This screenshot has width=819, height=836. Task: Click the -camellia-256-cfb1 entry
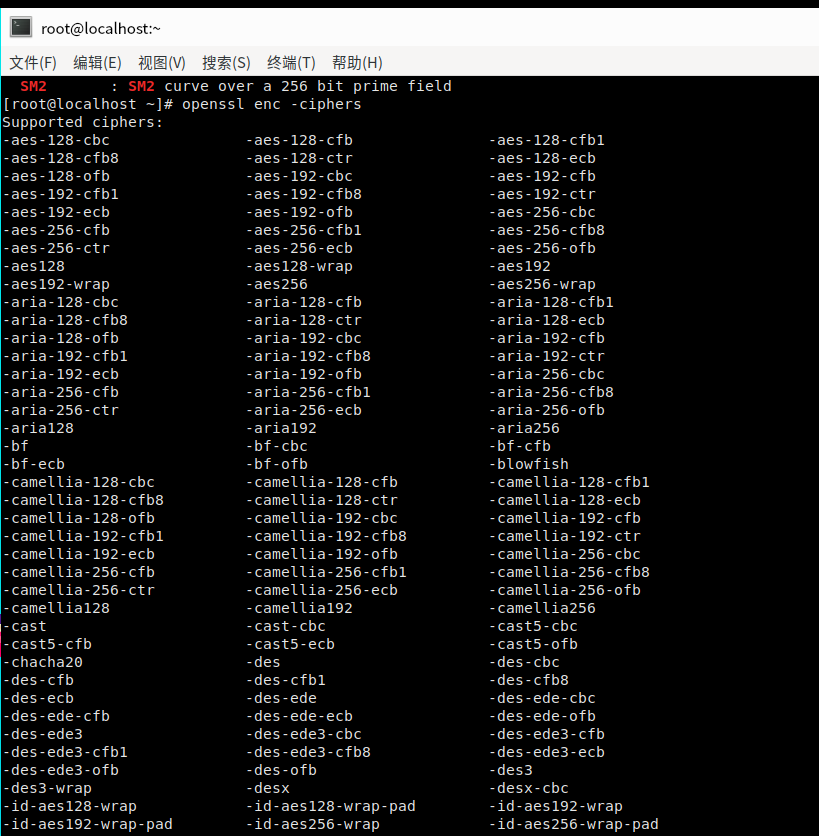[326, 572]
